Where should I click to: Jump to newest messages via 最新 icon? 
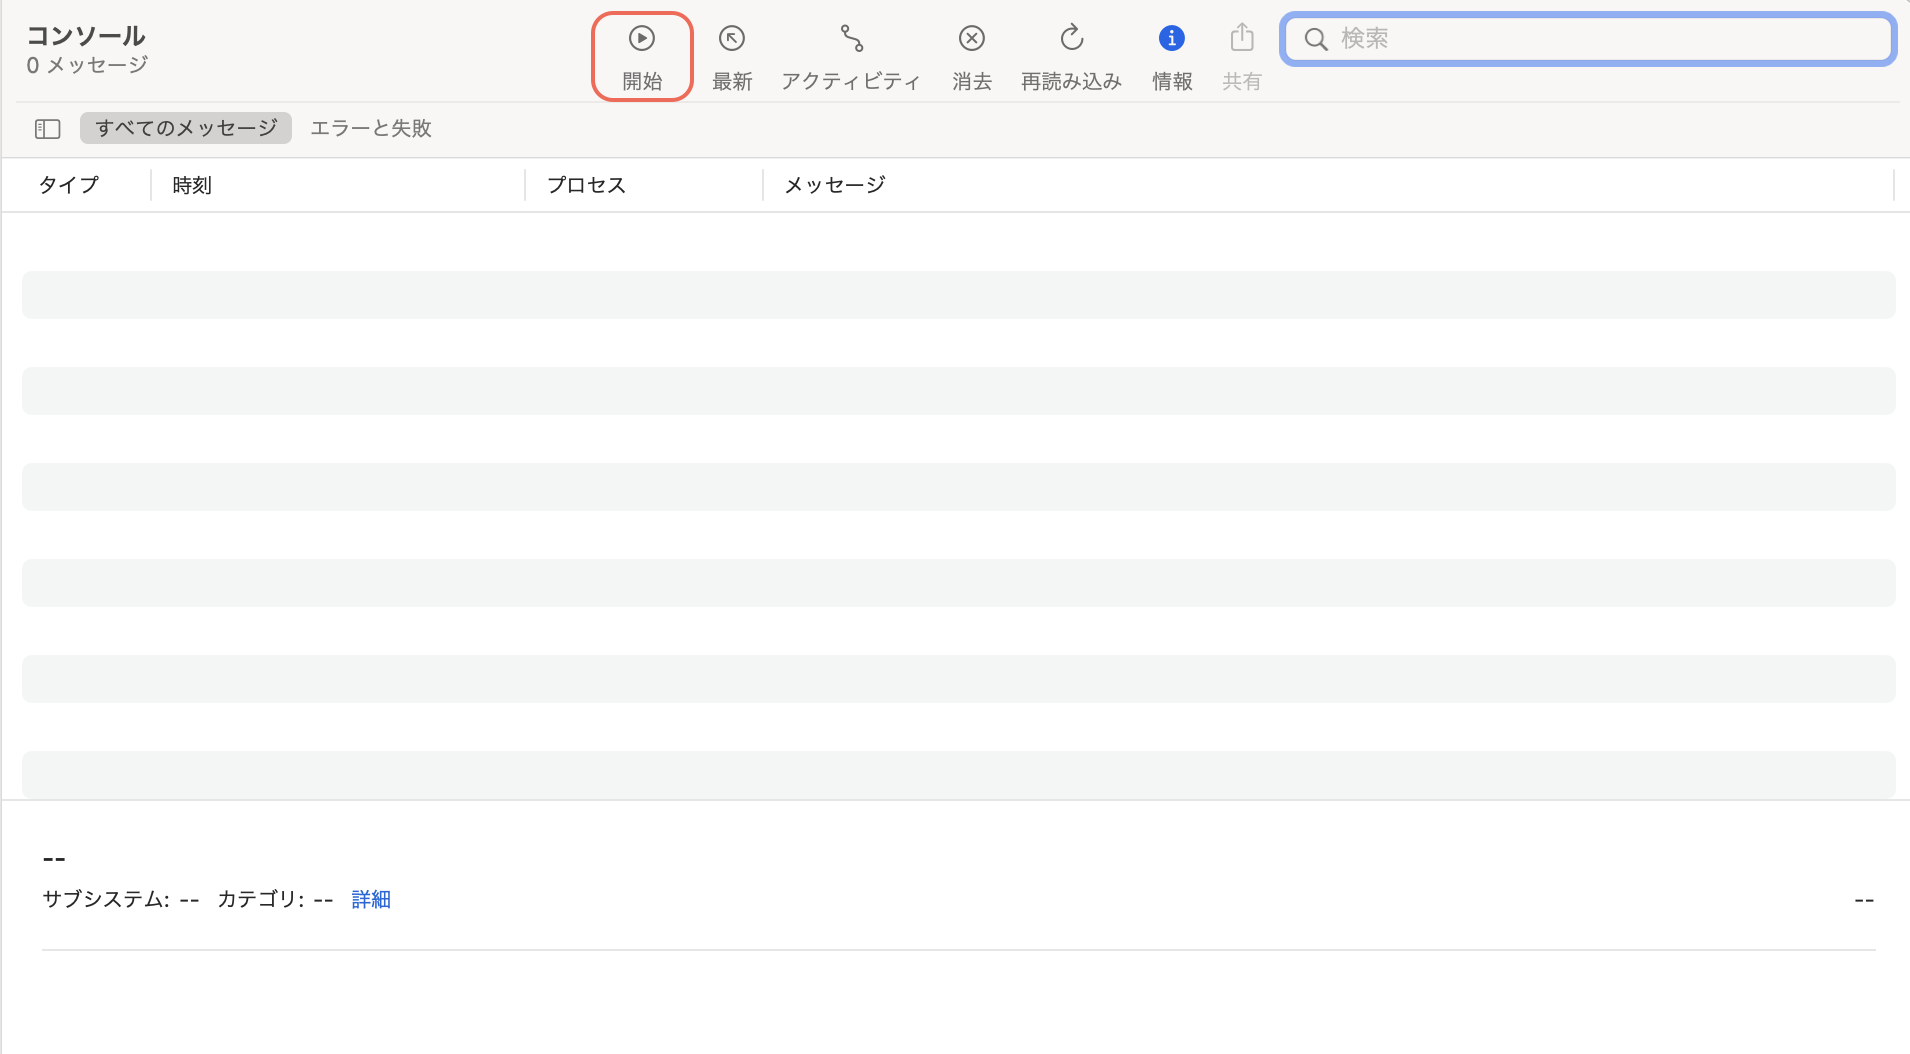pyautogui.click(x=732, y=55)
